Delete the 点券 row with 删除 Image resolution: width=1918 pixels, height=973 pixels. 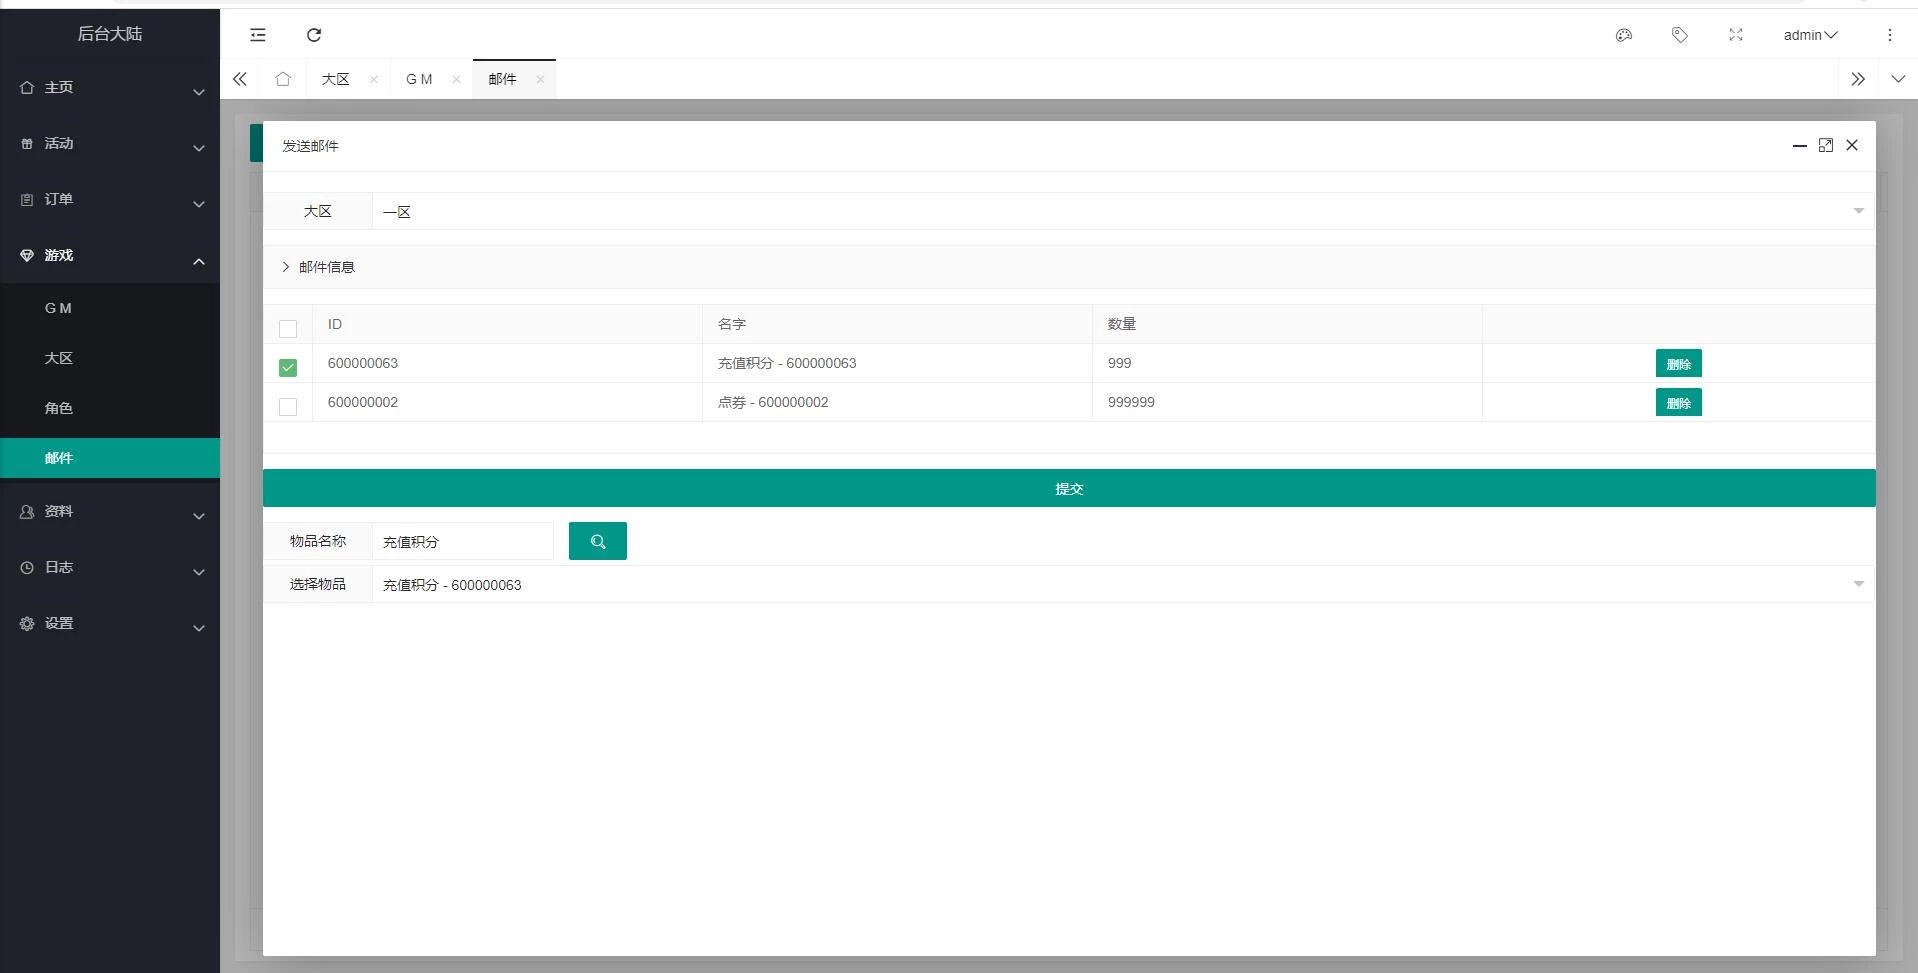(x=1678, y=403)
